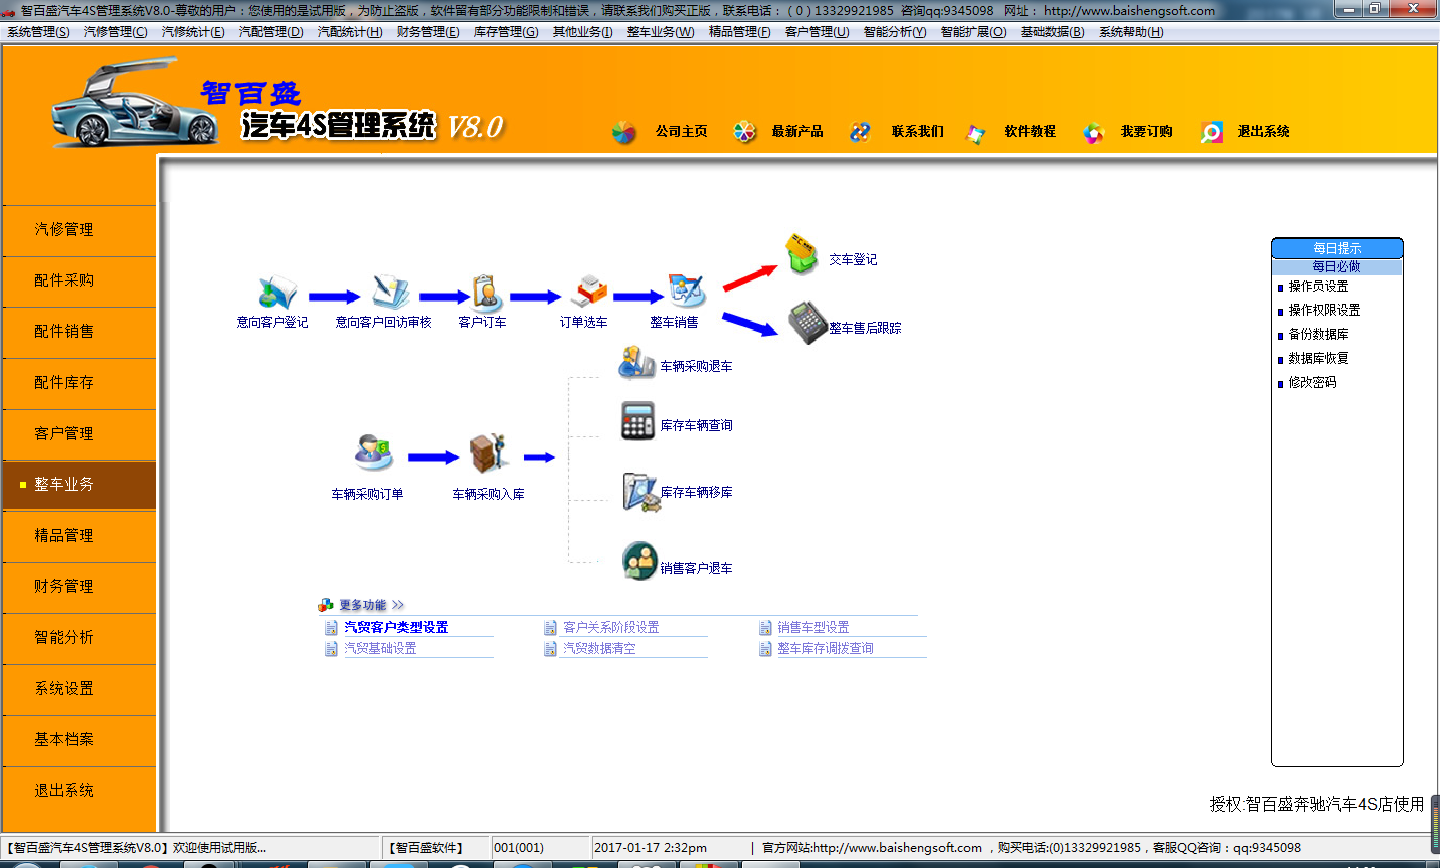1440x868 pixels.
Task: Open 汽贸基础设置 link
Action: pos(380,648)
